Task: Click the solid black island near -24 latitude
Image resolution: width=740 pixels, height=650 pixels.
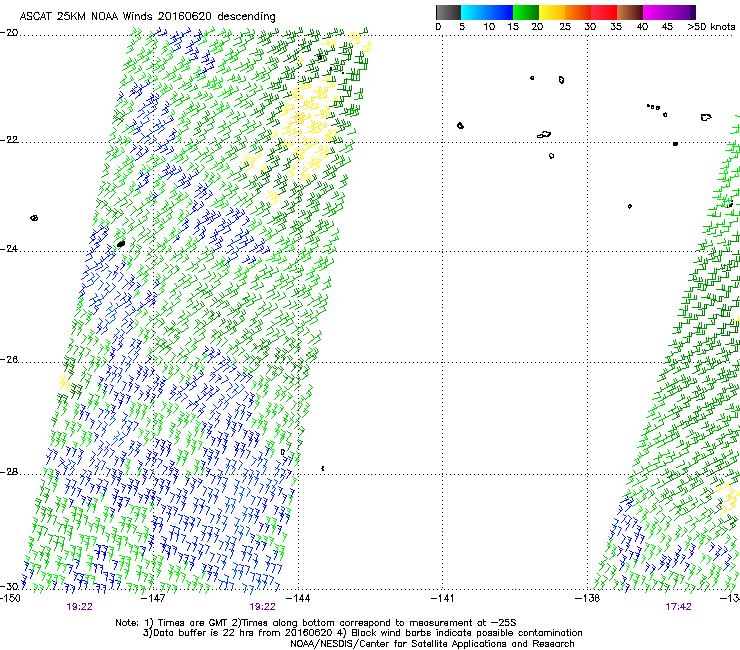Action: coord(121,244)
